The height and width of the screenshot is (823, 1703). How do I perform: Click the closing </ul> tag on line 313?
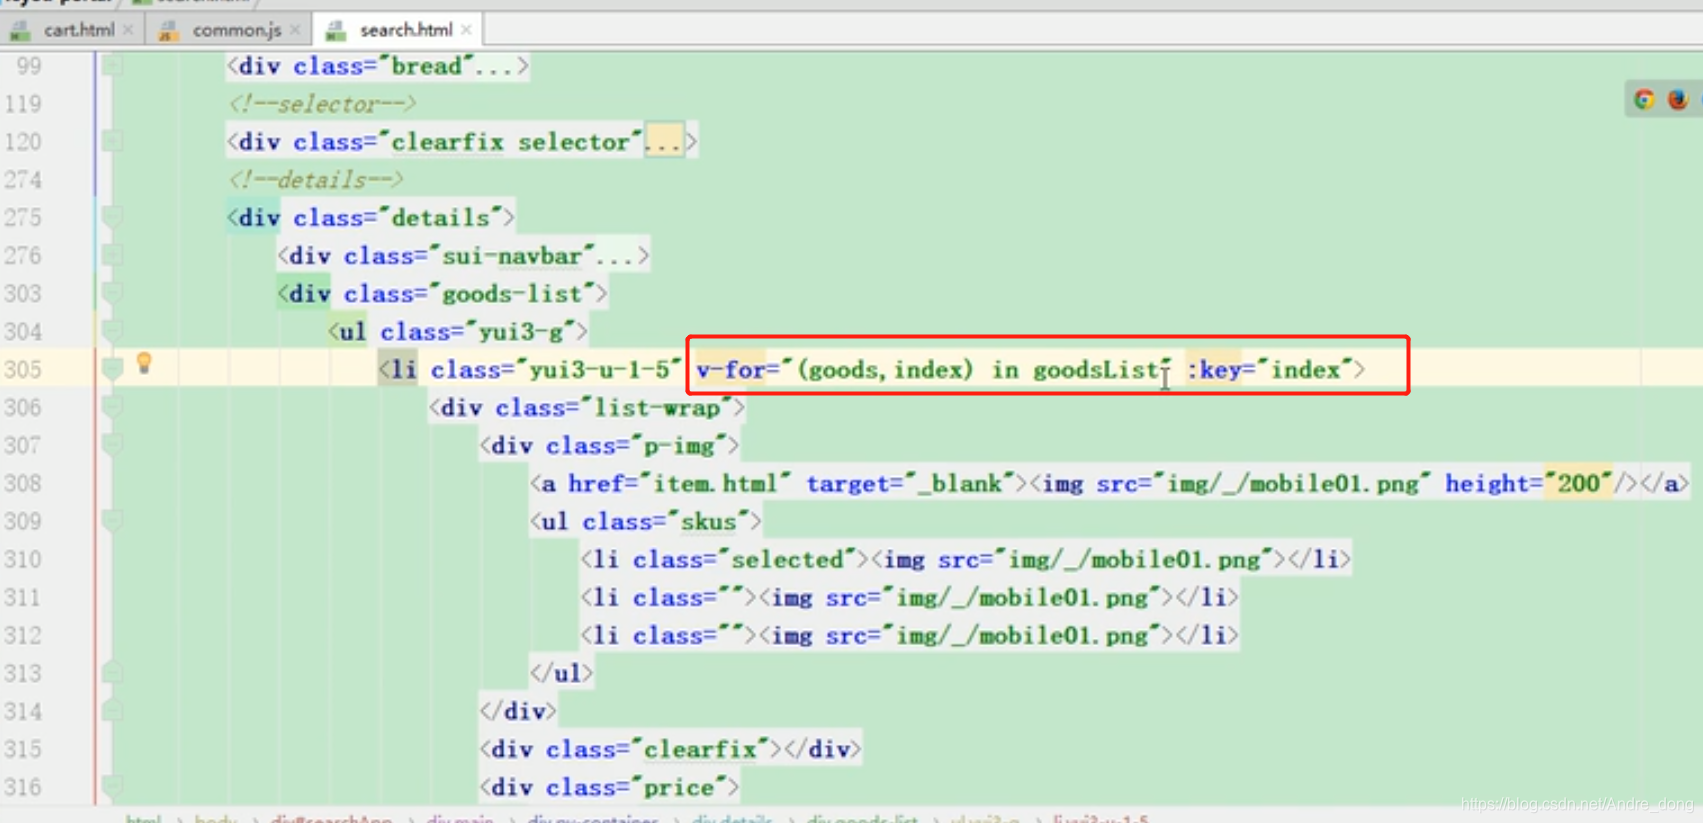click(561, 674)
